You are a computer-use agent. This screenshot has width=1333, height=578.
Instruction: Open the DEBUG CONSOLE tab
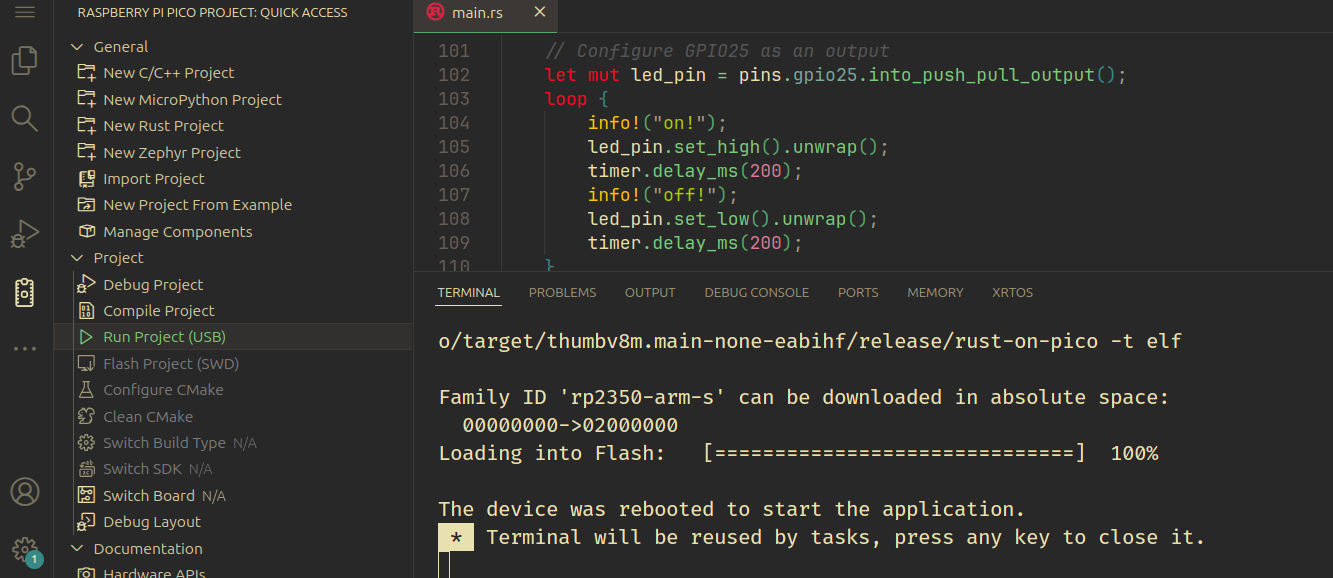[x=756, y=292]
